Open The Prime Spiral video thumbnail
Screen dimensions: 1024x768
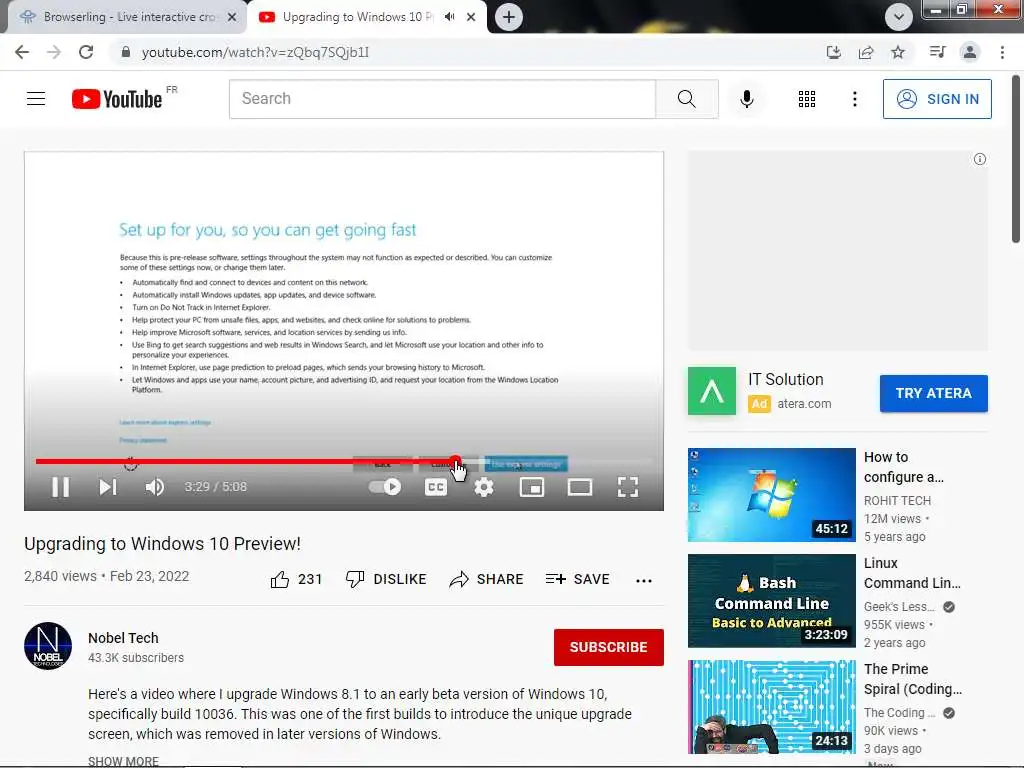tap(771, 707)
